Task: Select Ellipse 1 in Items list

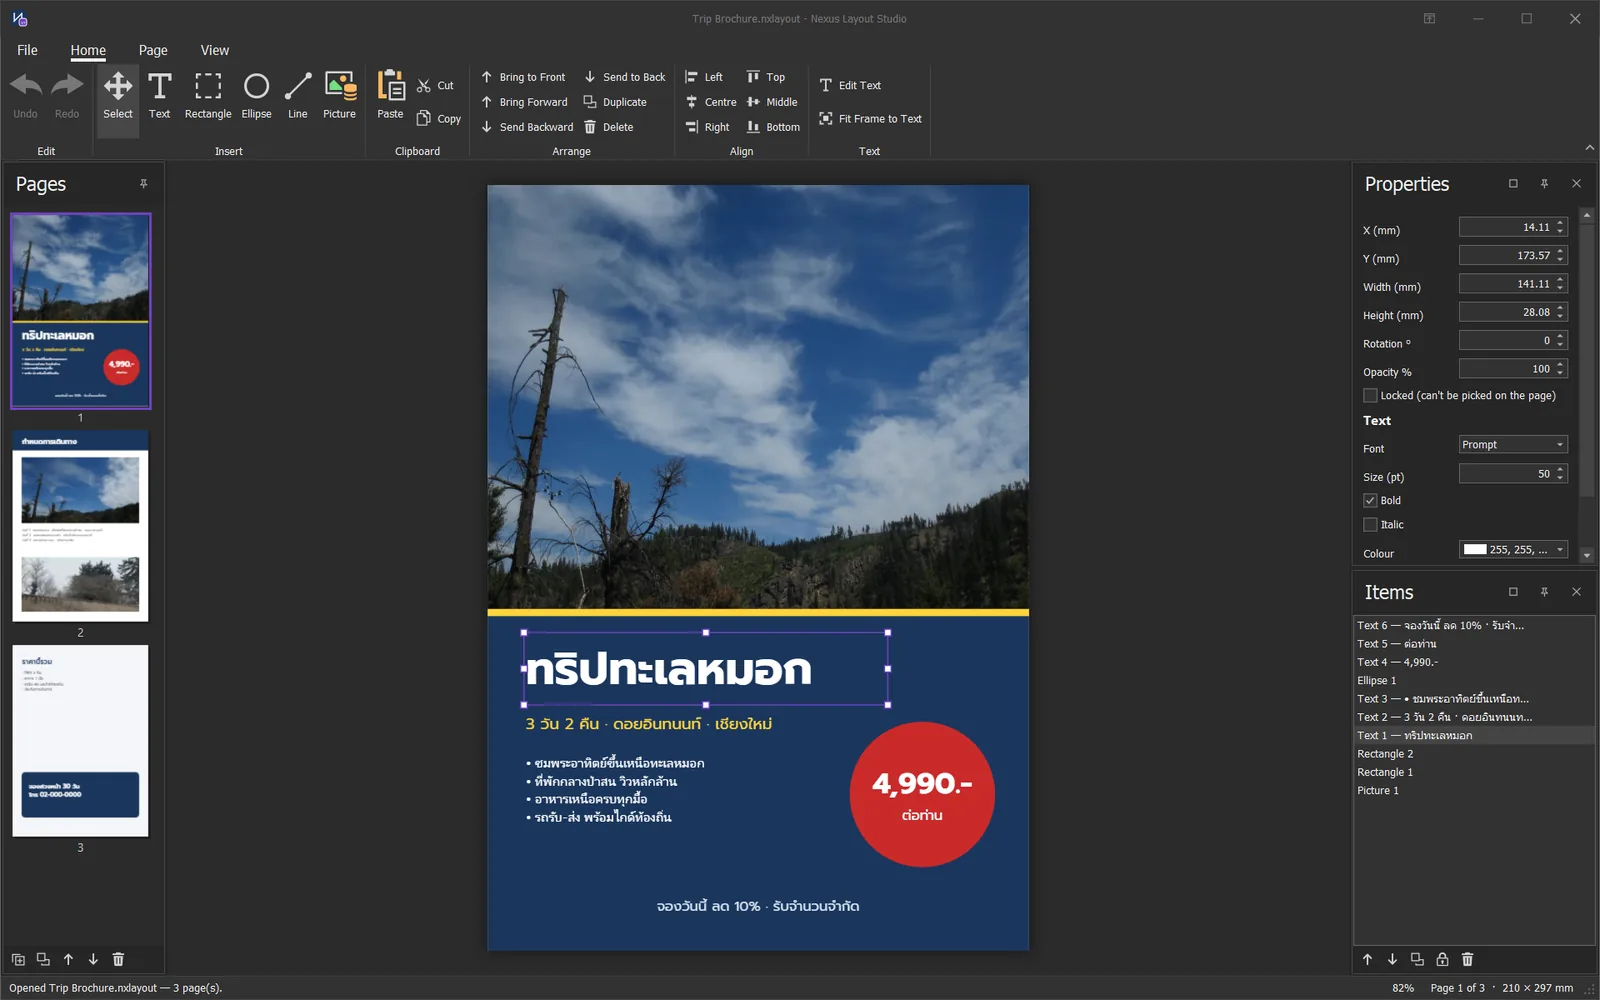Action: [x=1474, y=681]
